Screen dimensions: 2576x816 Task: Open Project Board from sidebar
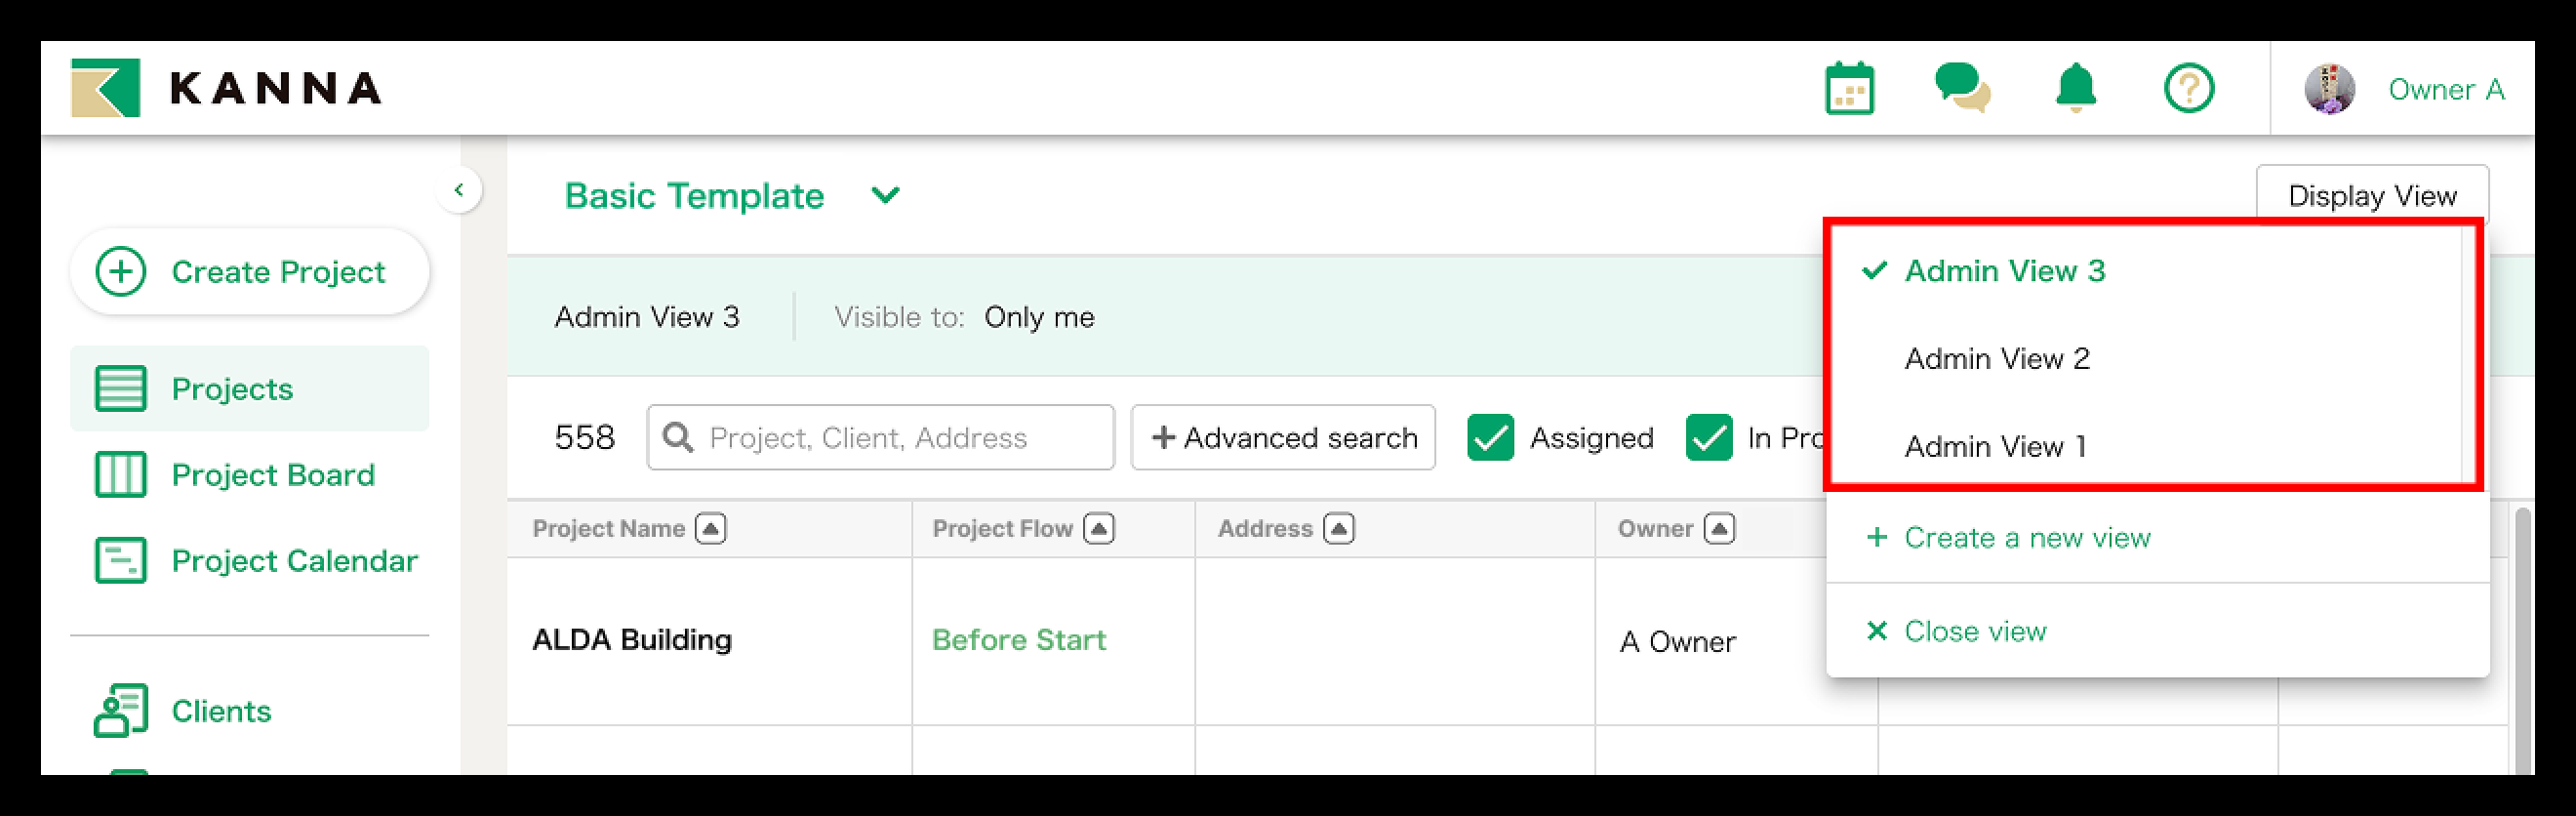pos(272,475)
